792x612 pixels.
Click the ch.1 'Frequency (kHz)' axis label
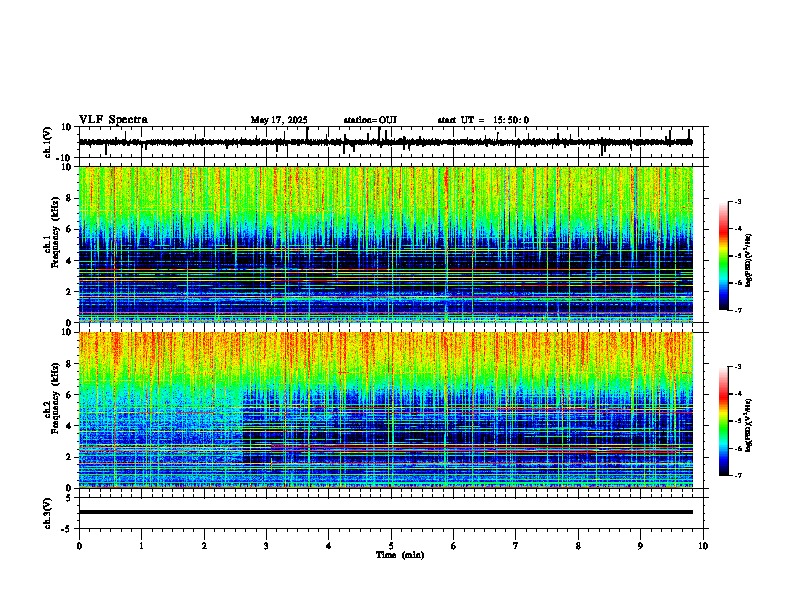pos(55,232)
